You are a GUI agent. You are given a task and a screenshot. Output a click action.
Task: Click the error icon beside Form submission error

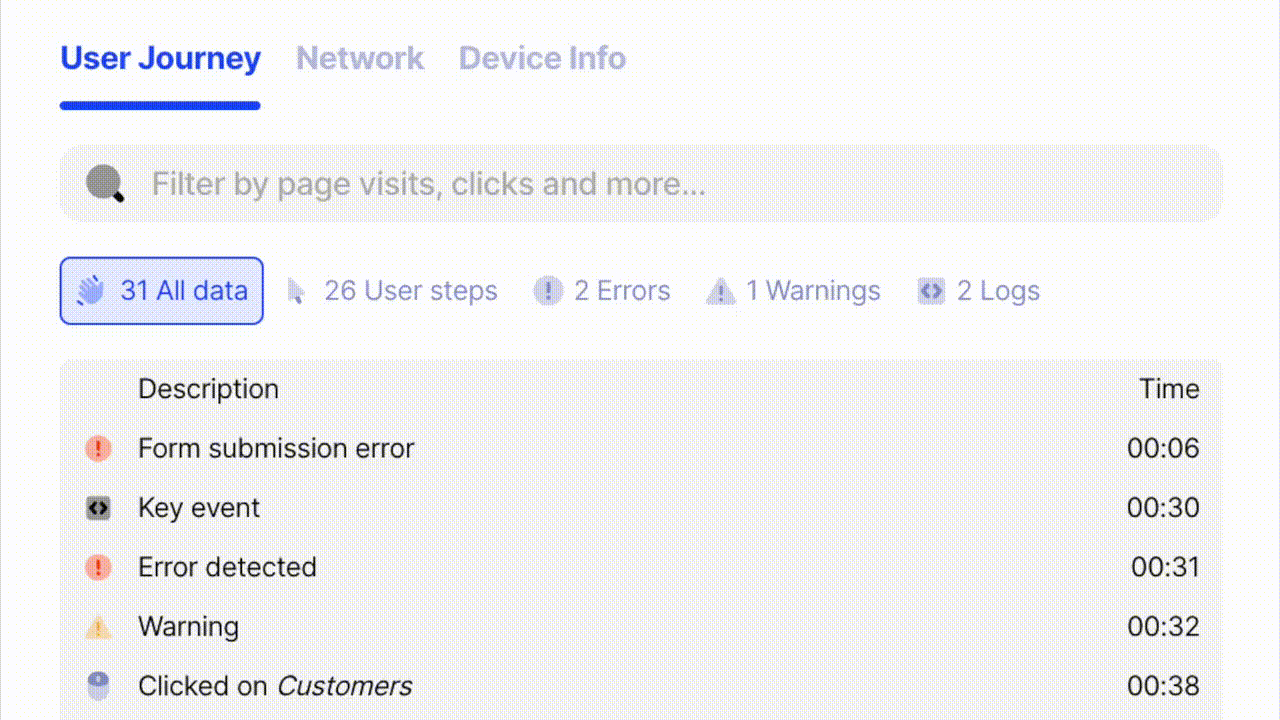pos(97,448)
